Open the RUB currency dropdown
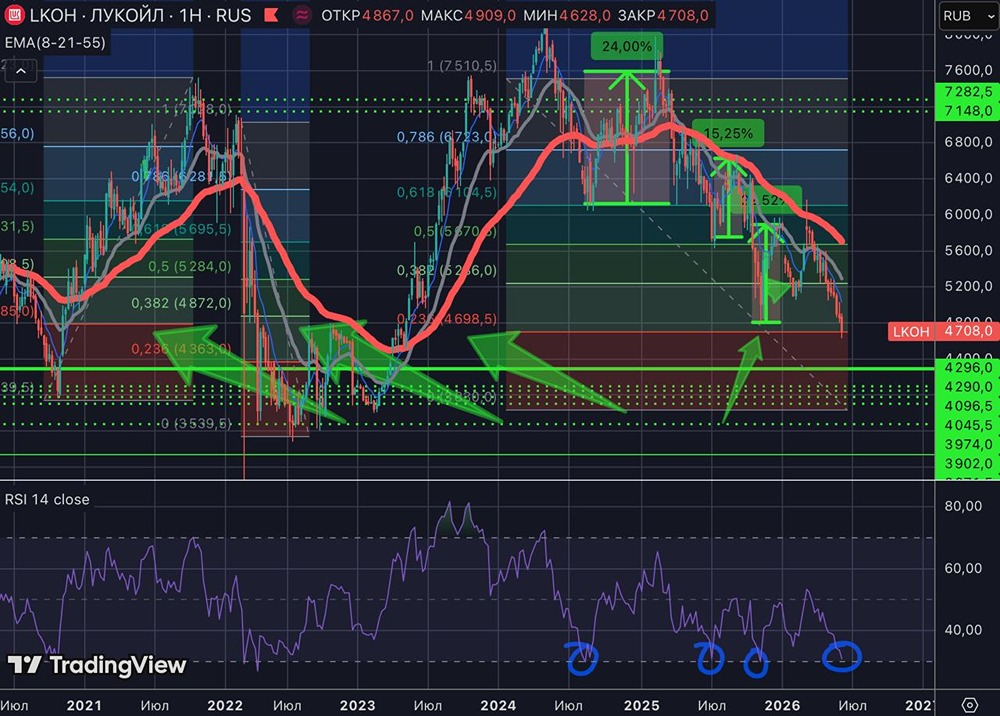The image size is (1000, 716). point(968,16)
